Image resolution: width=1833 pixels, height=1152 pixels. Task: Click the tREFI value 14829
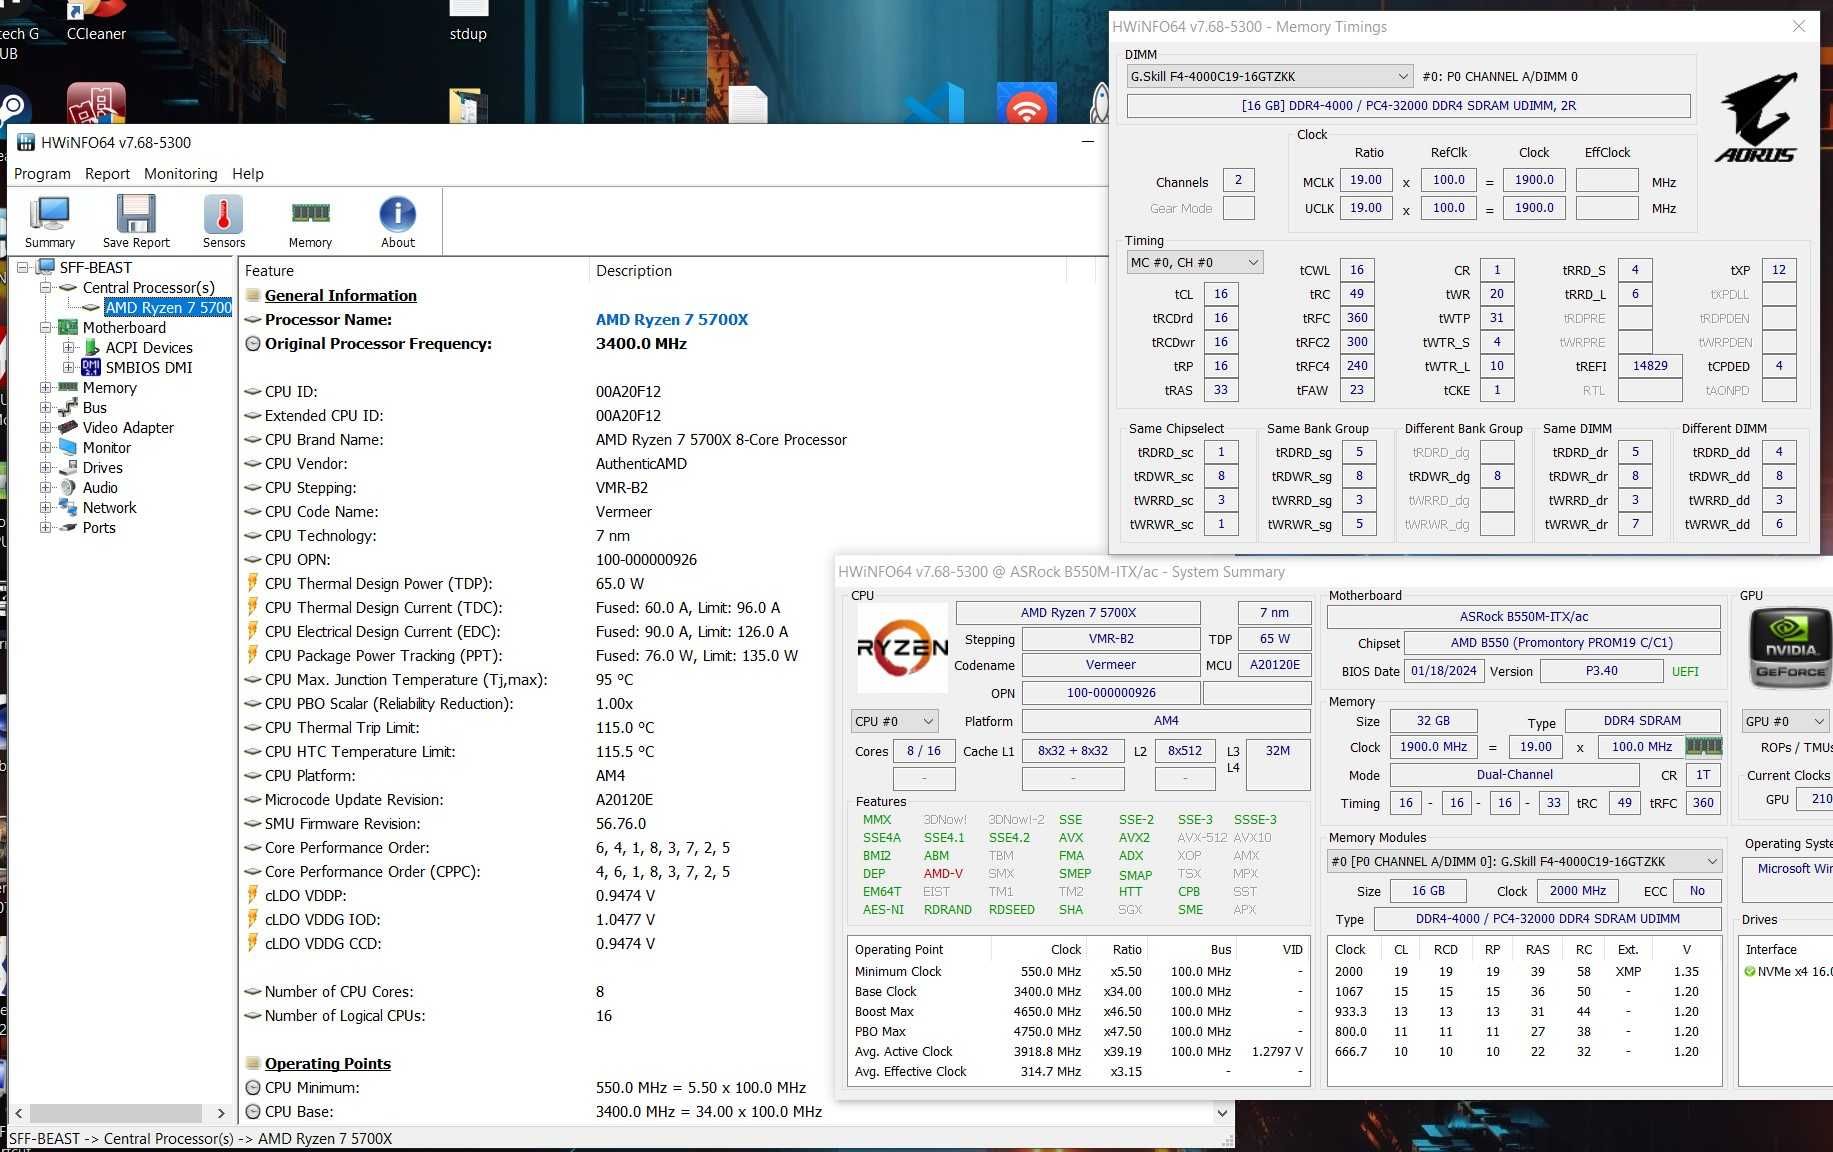click(1650, 366)
